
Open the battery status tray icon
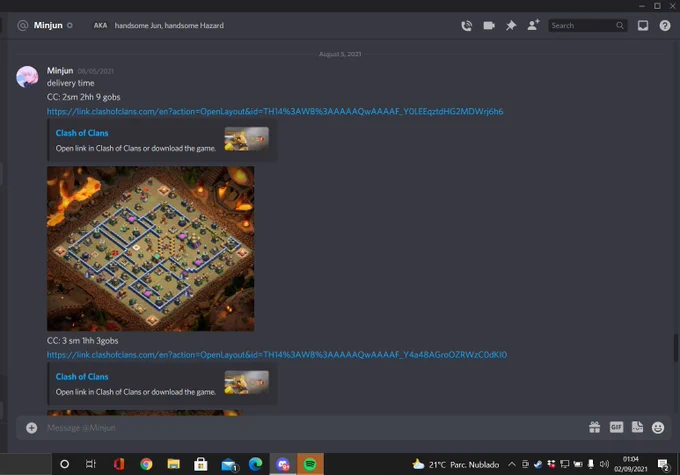pos(578,465)
